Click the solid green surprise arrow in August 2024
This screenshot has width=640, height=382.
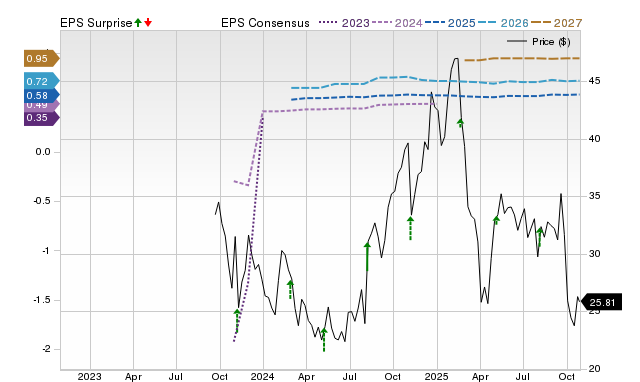coord(367,257)
